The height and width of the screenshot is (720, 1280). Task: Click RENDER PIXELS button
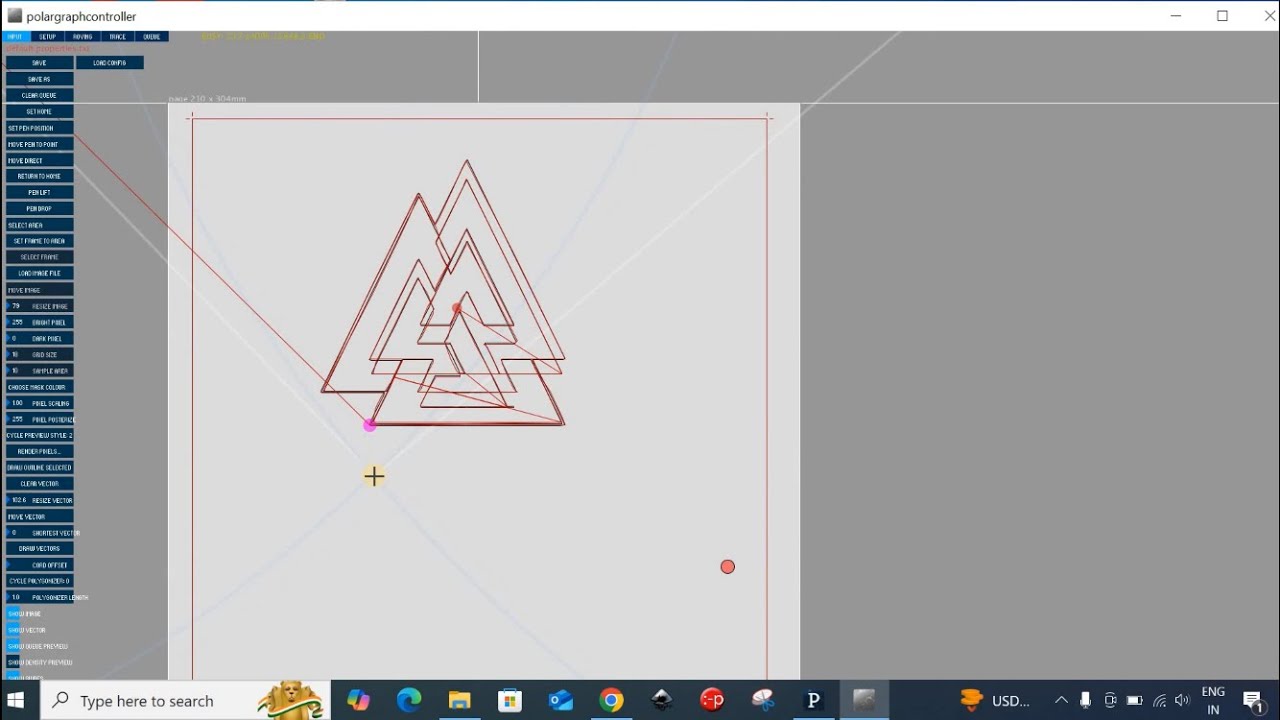[39, 451]
